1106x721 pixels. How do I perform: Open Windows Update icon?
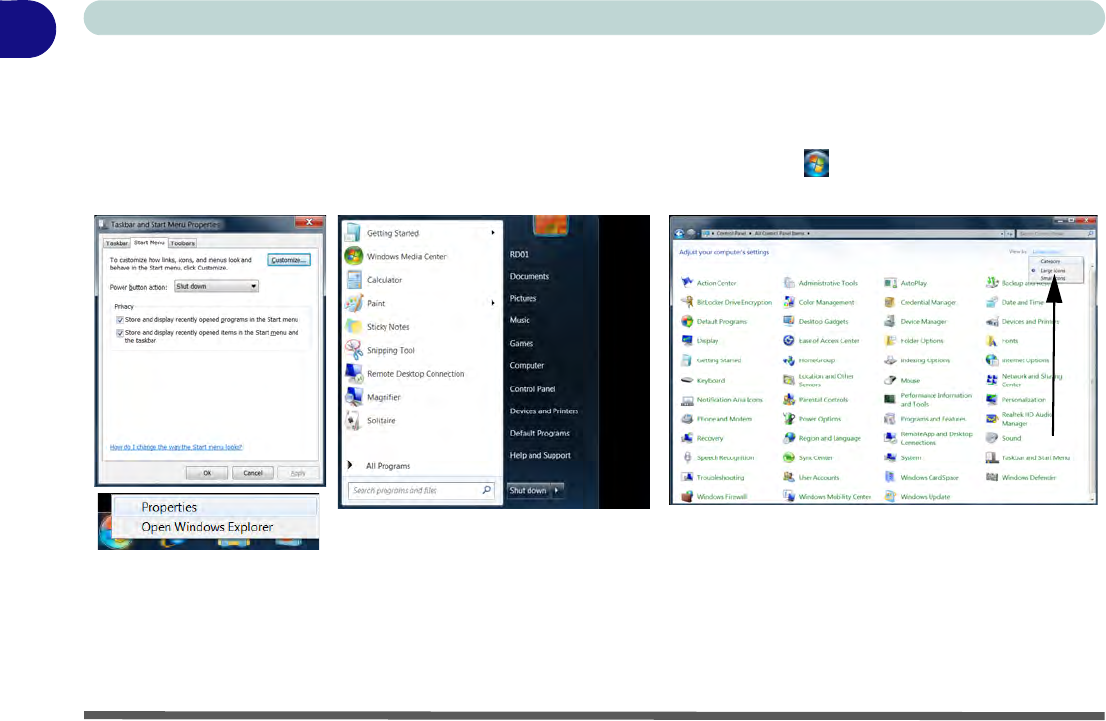(x=890, y=496)
